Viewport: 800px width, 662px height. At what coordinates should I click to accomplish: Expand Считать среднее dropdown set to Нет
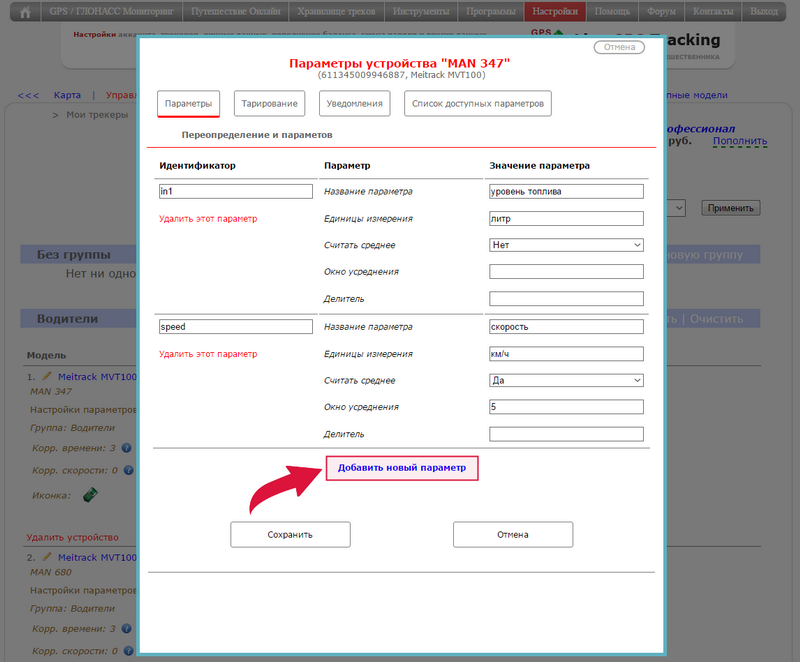(x=566, y=245)
